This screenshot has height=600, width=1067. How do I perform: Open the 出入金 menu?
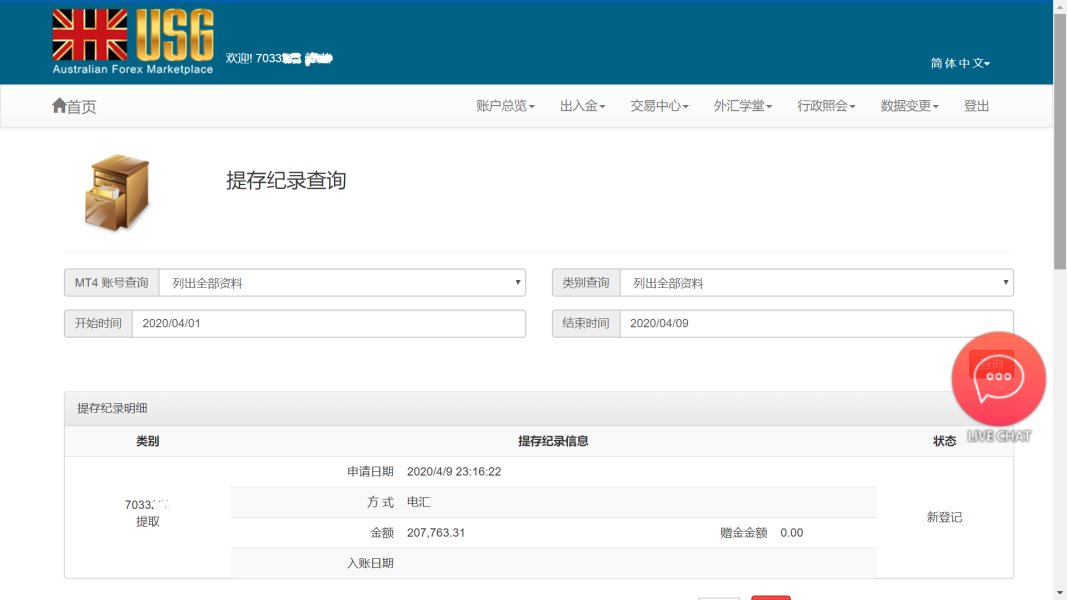click(582, 106)
